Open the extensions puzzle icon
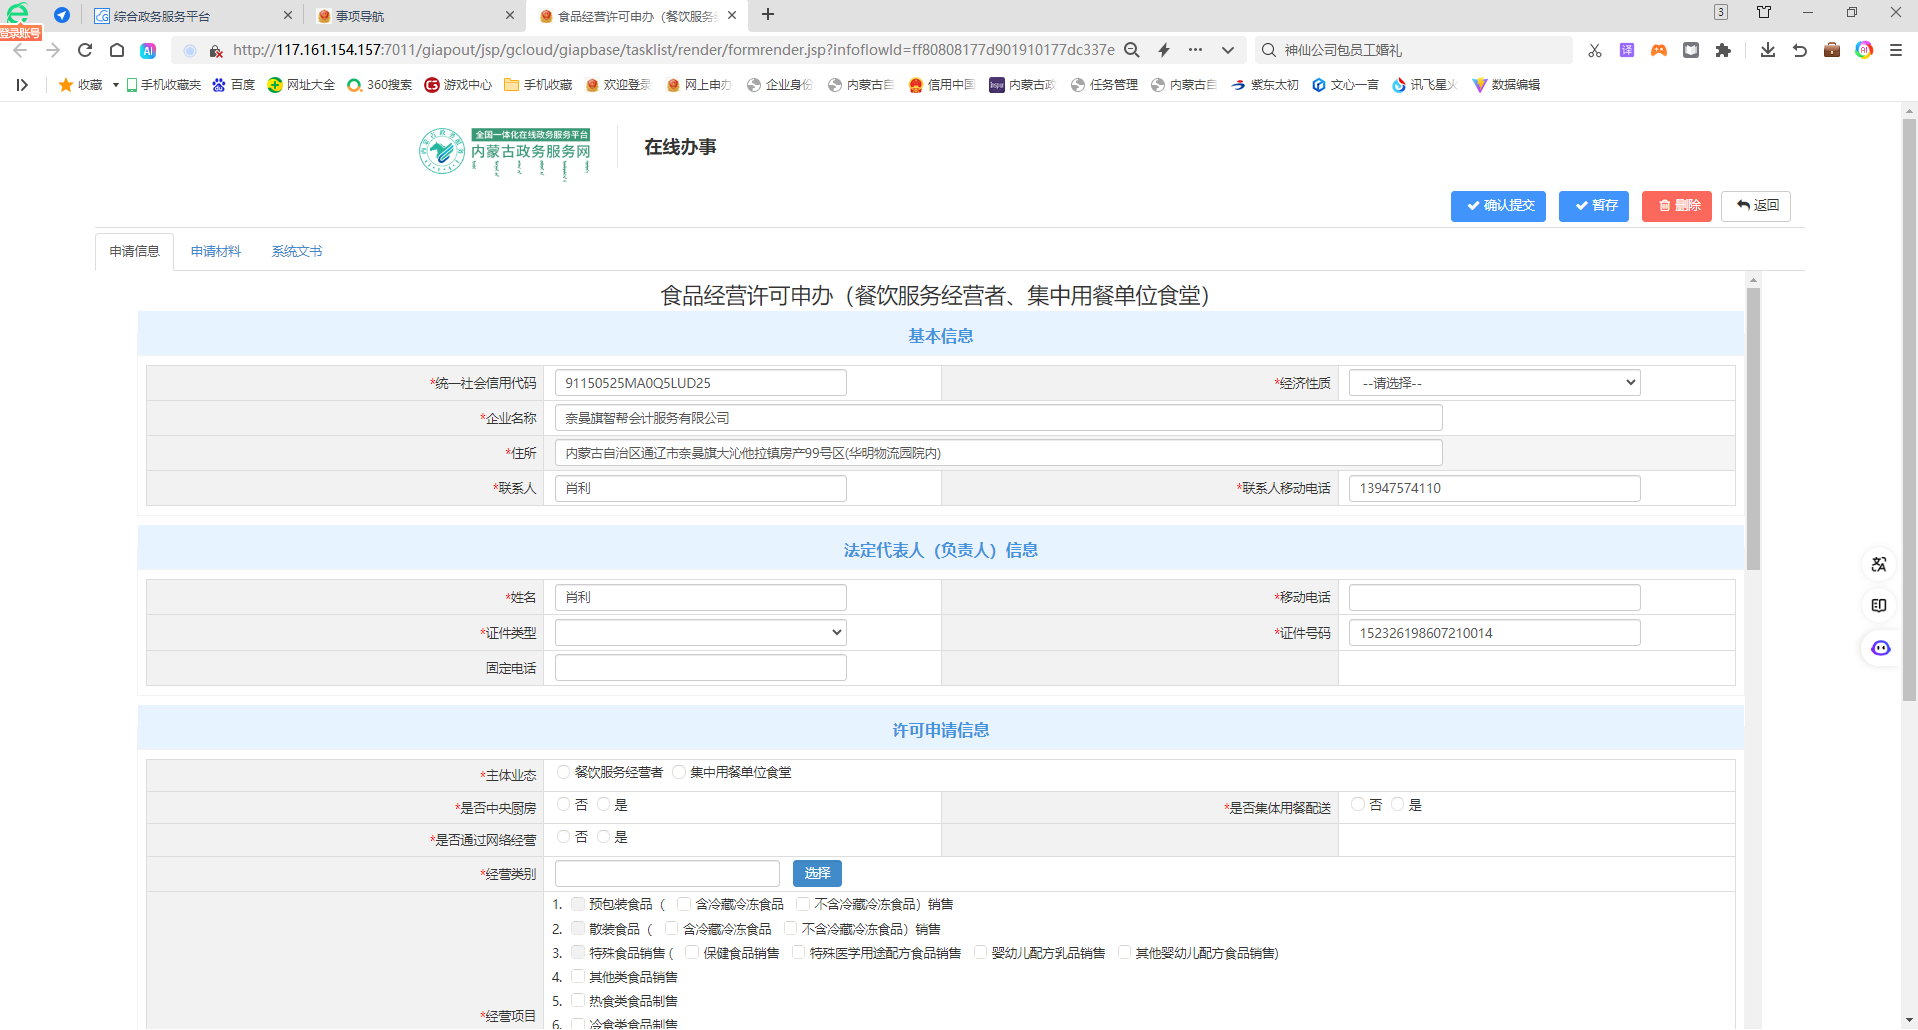 coord(1723,50)
